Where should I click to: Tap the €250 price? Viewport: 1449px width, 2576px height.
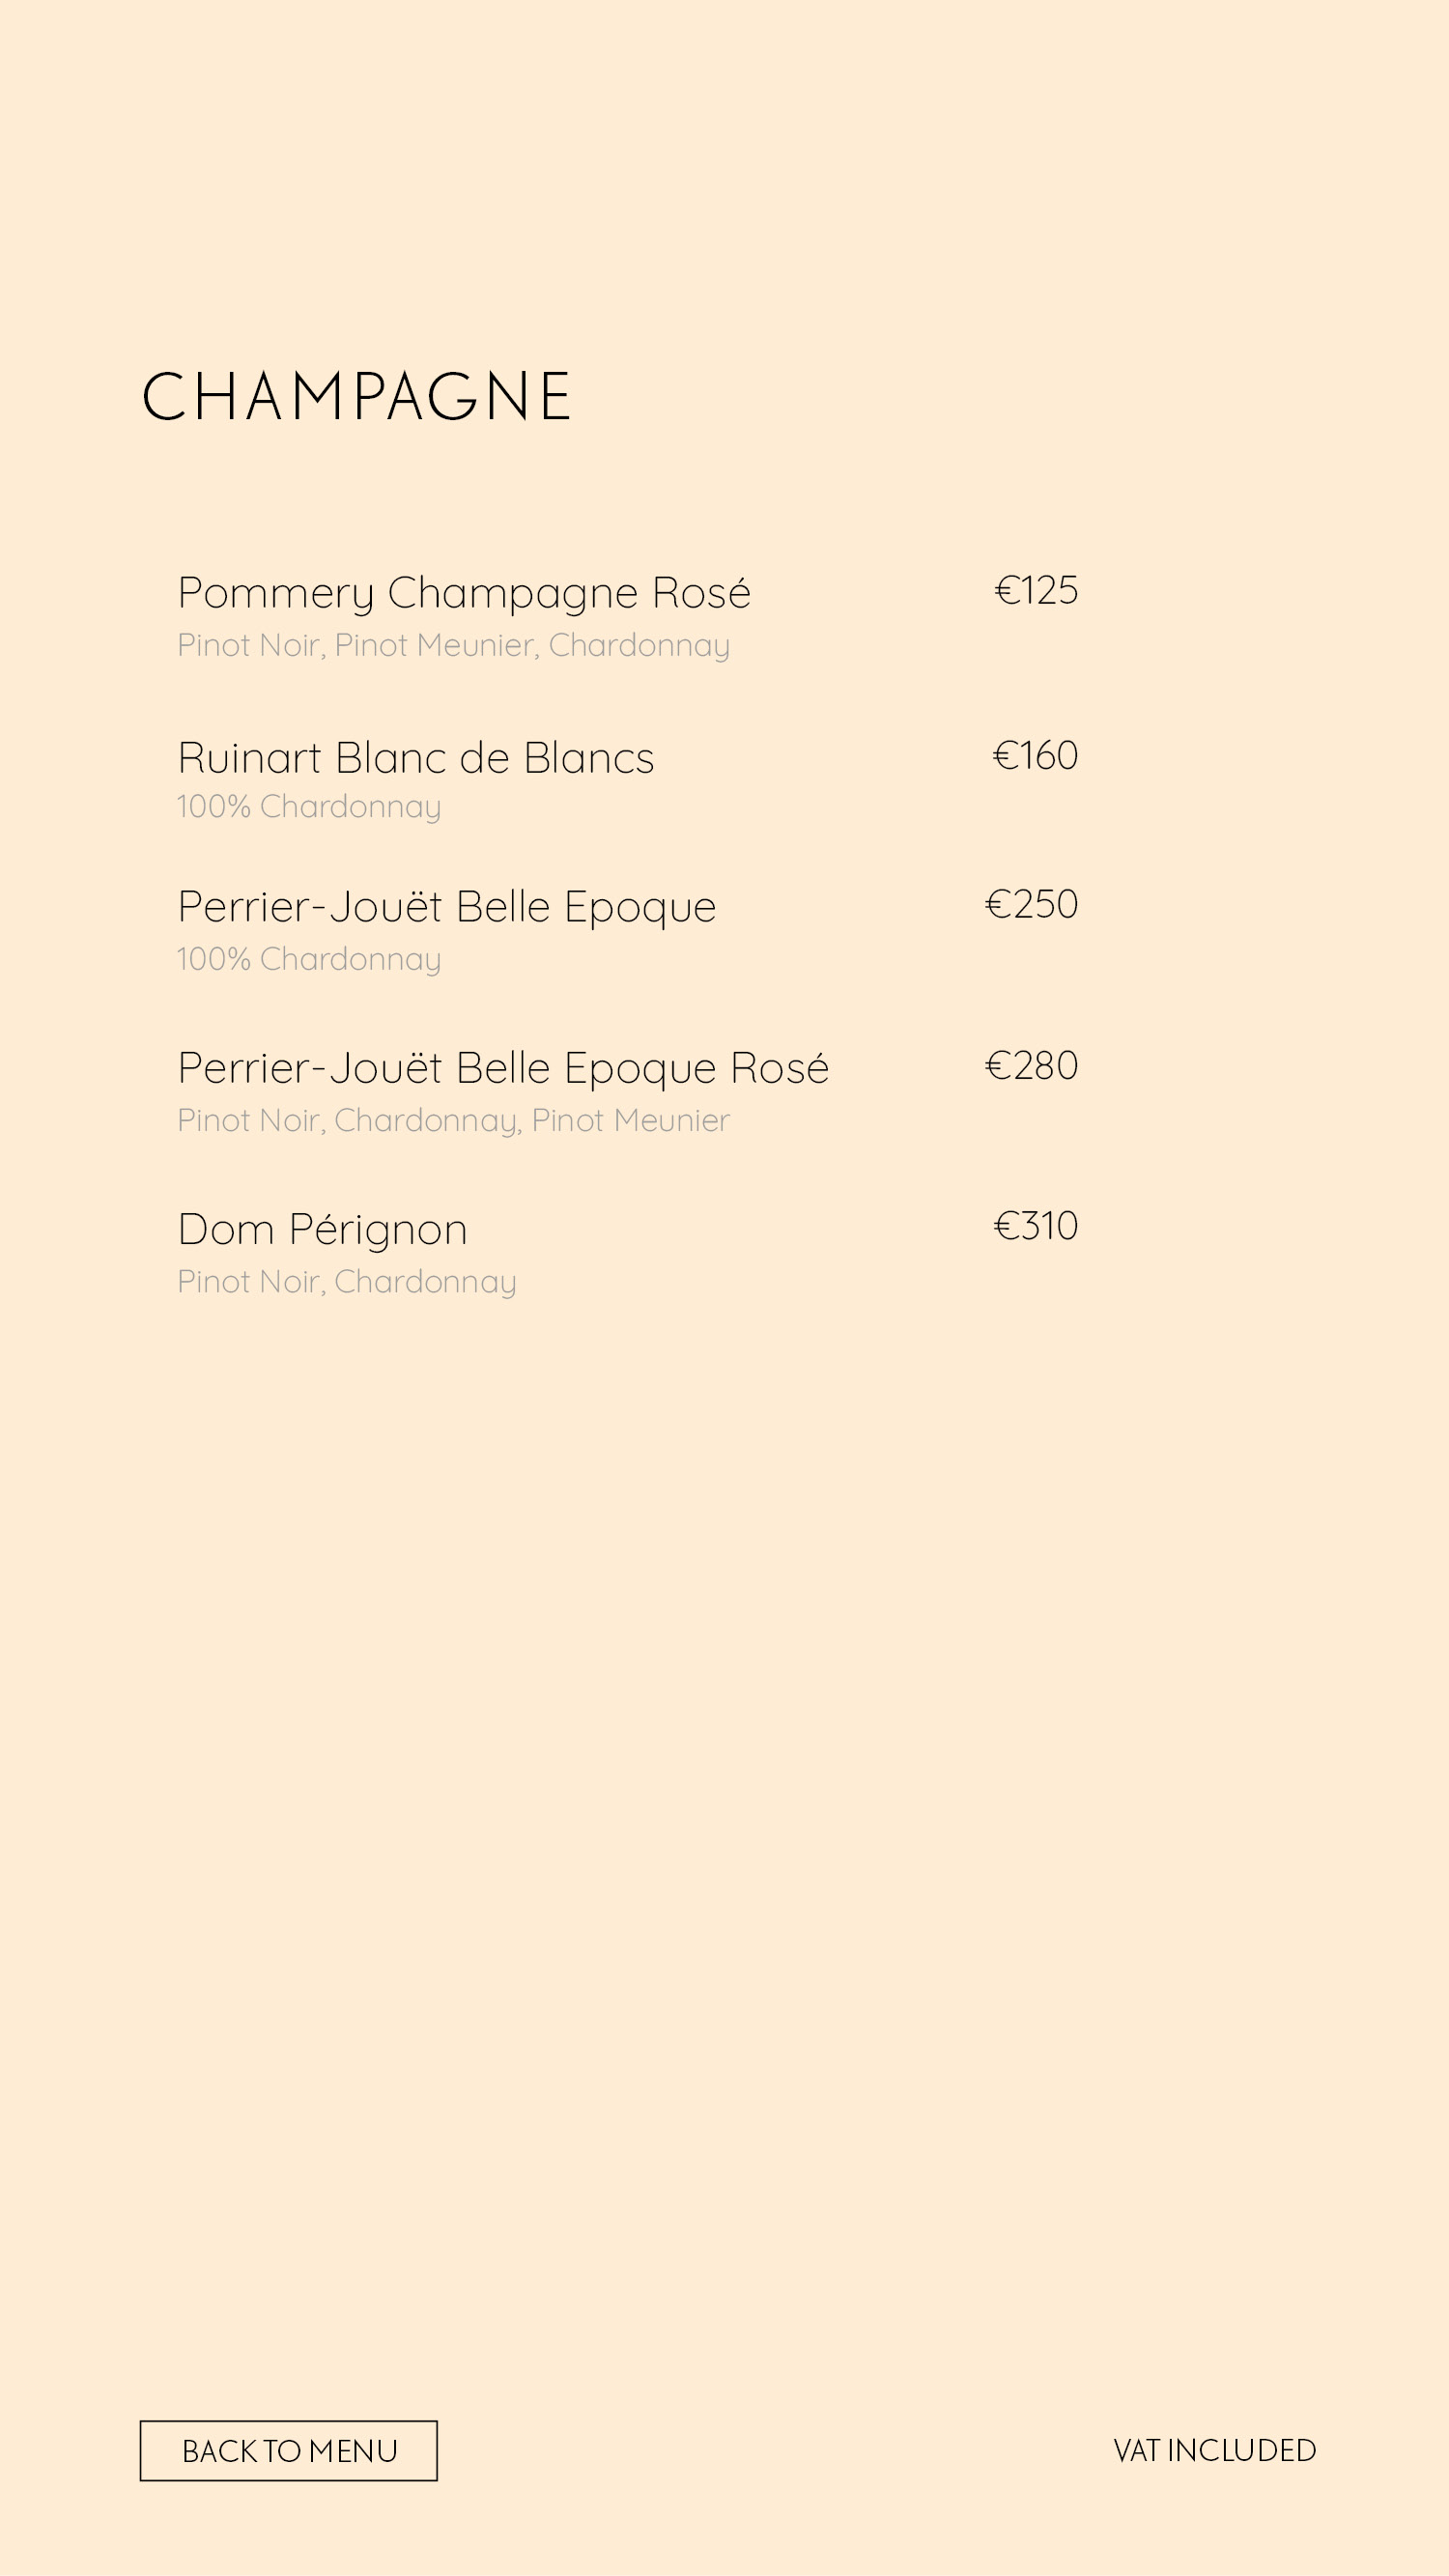click(1032, 904)
